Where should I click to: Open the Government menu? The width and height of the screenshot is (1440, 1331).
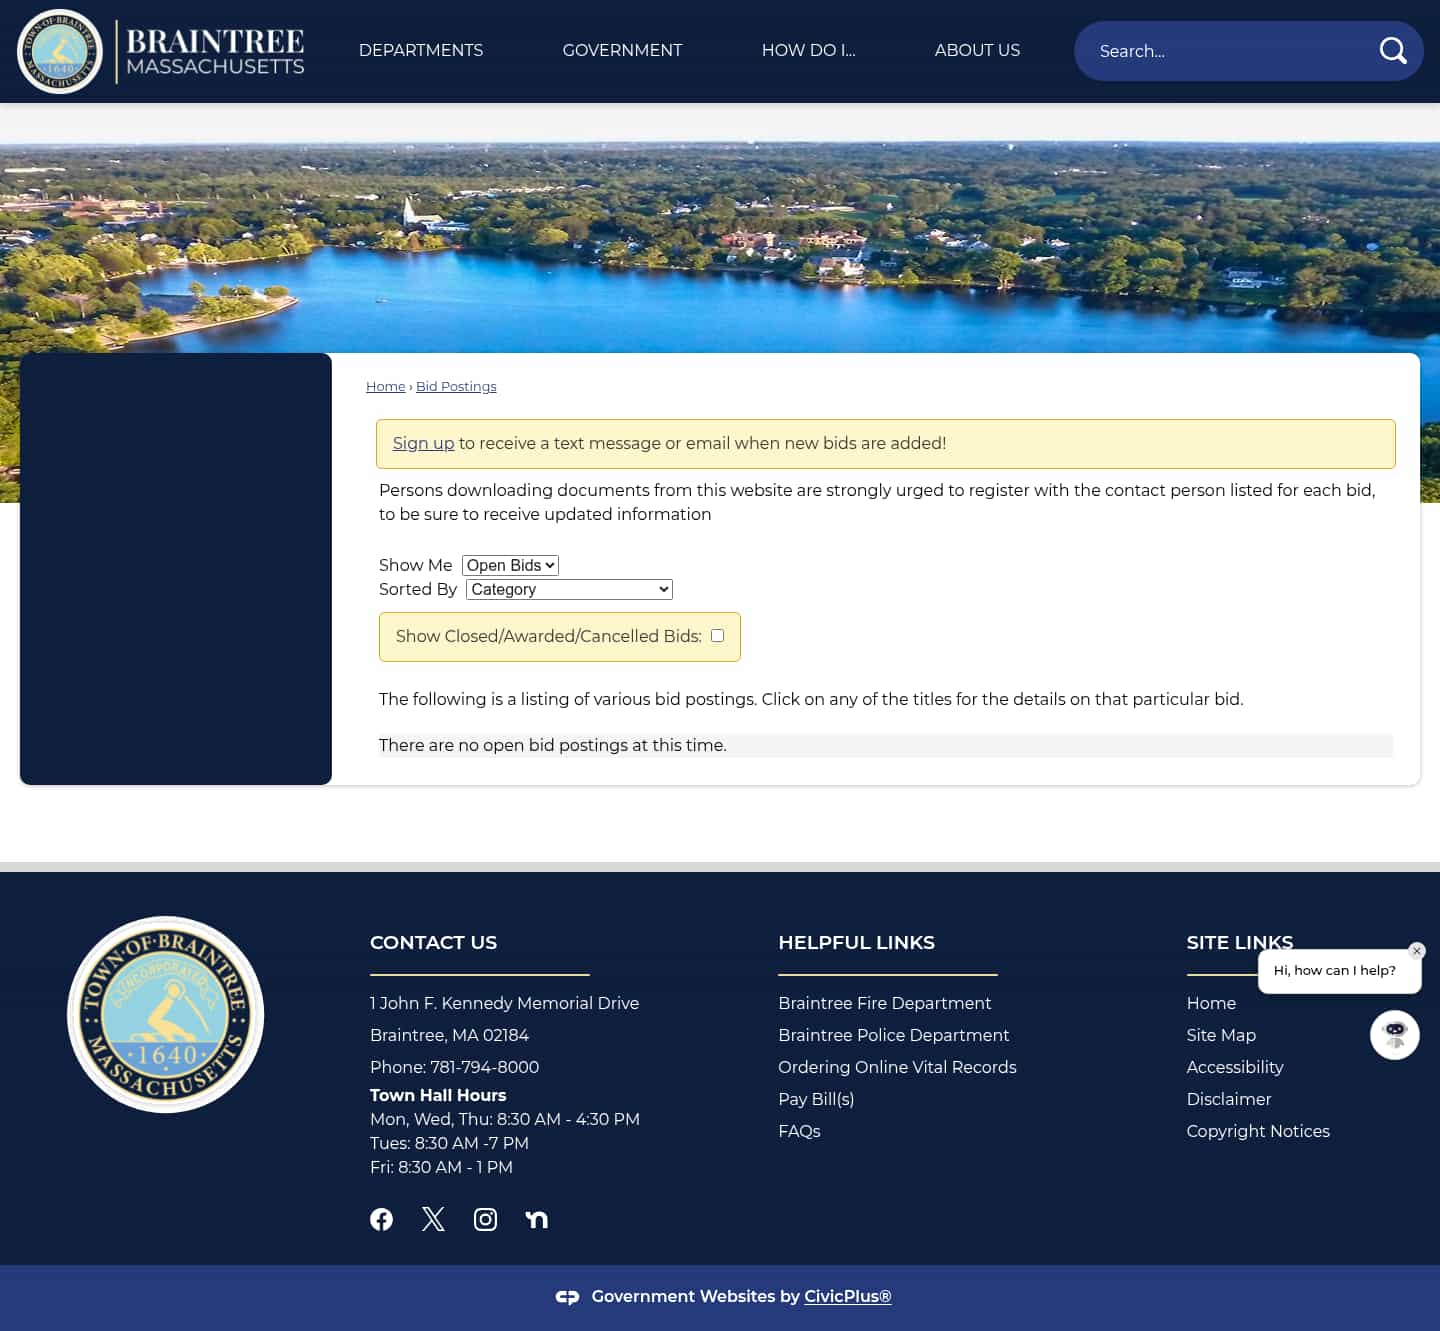coord(622,50)
